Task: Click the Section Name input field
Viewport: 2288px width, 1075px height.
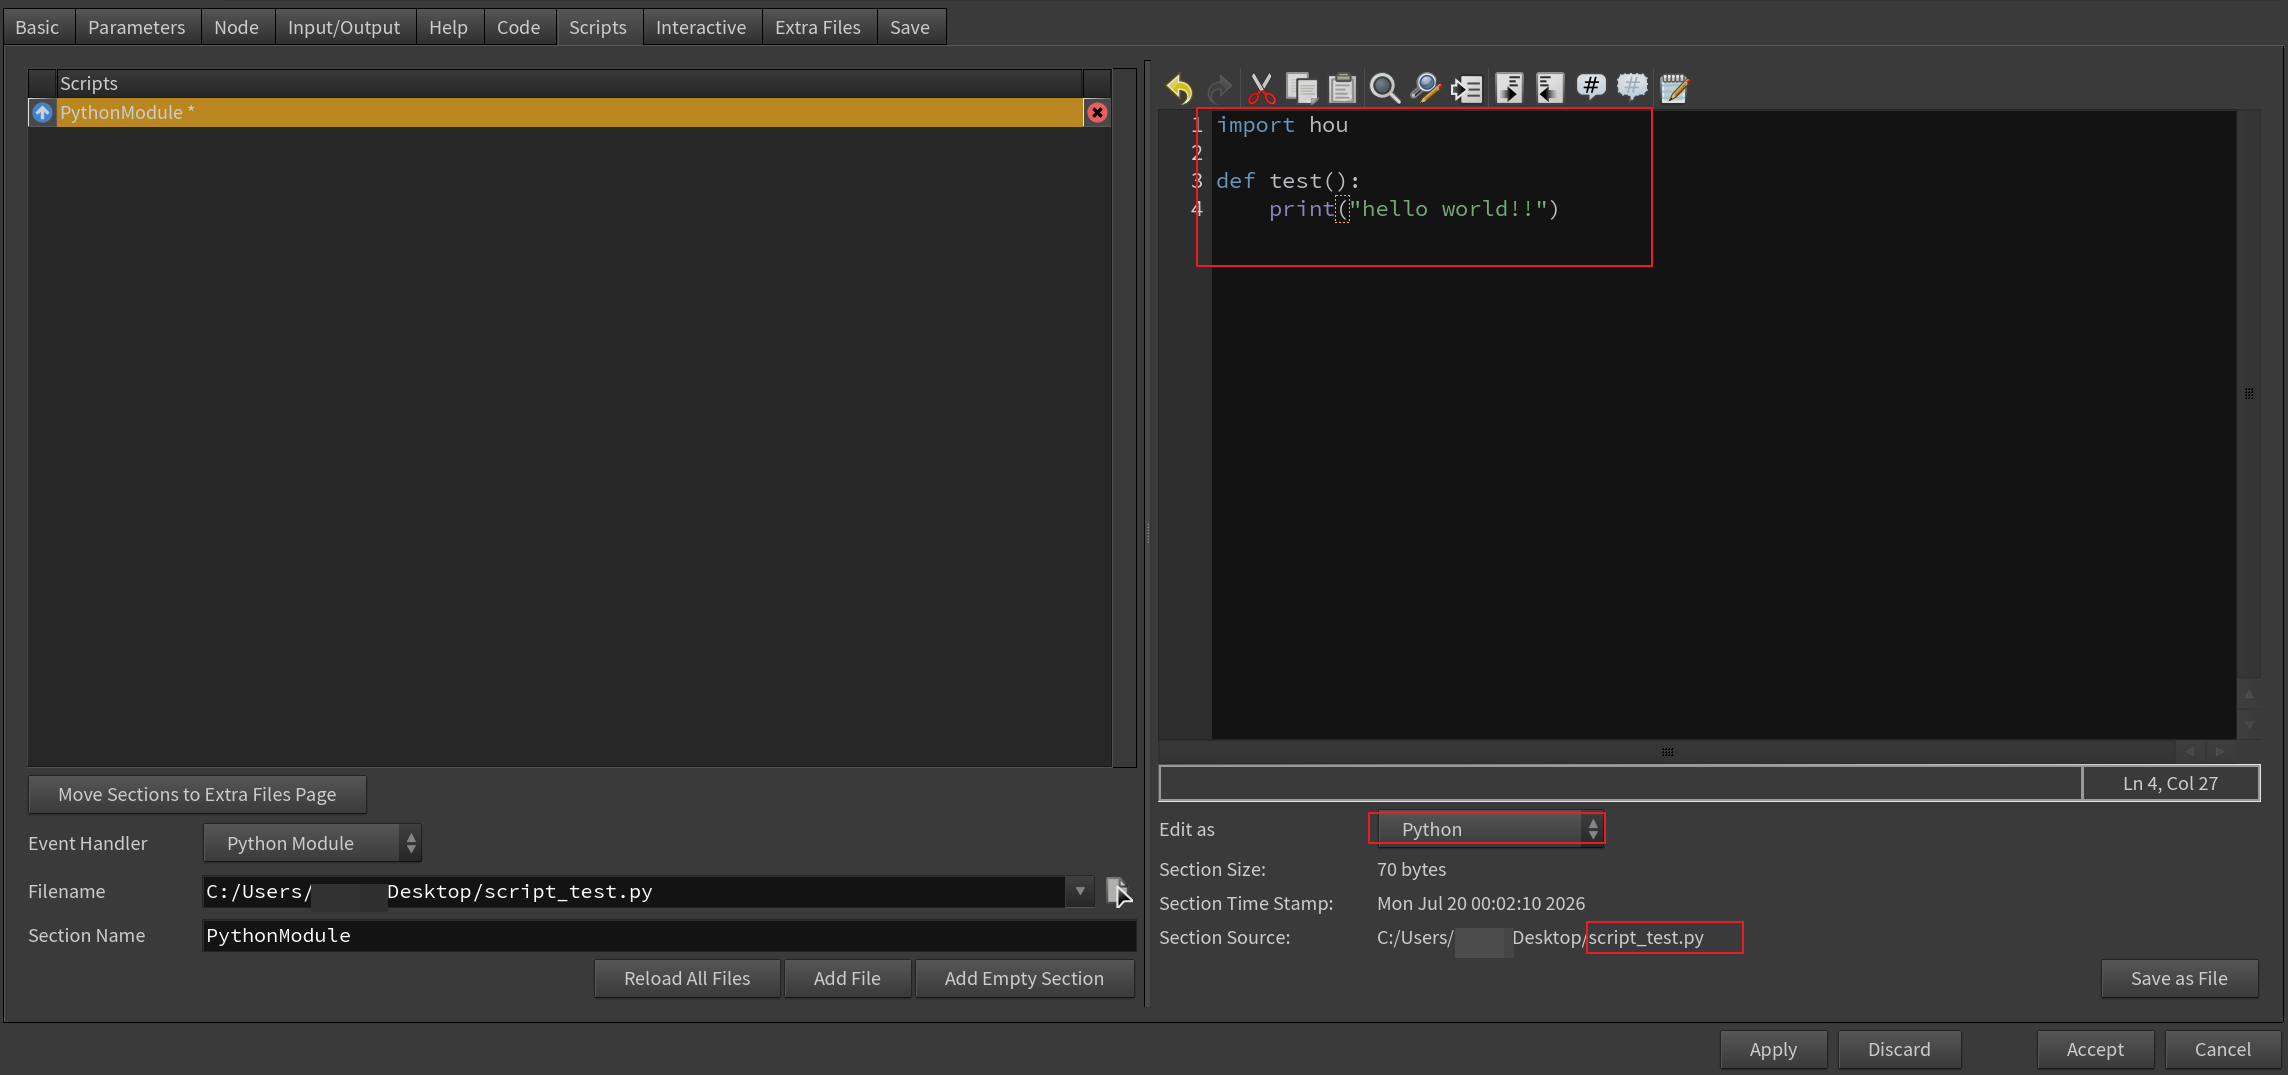Action: click(x=669, y=935)
